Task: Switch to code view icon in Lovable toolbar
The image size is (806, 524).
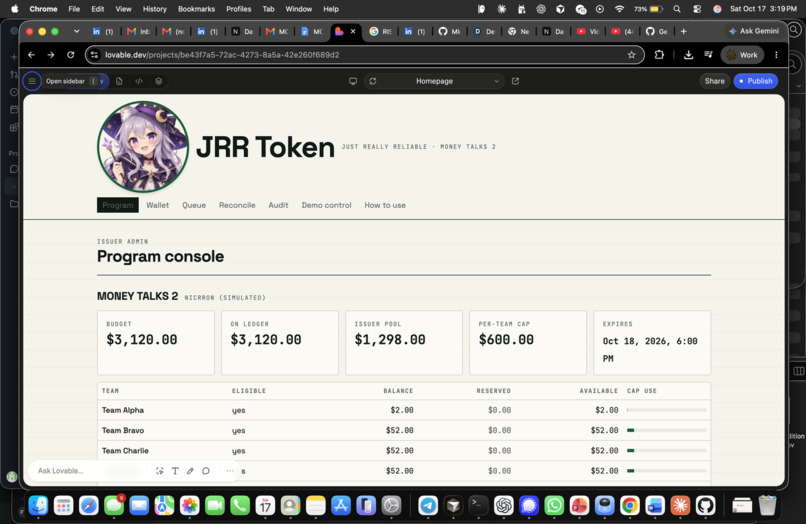Action: coord(139,81)
